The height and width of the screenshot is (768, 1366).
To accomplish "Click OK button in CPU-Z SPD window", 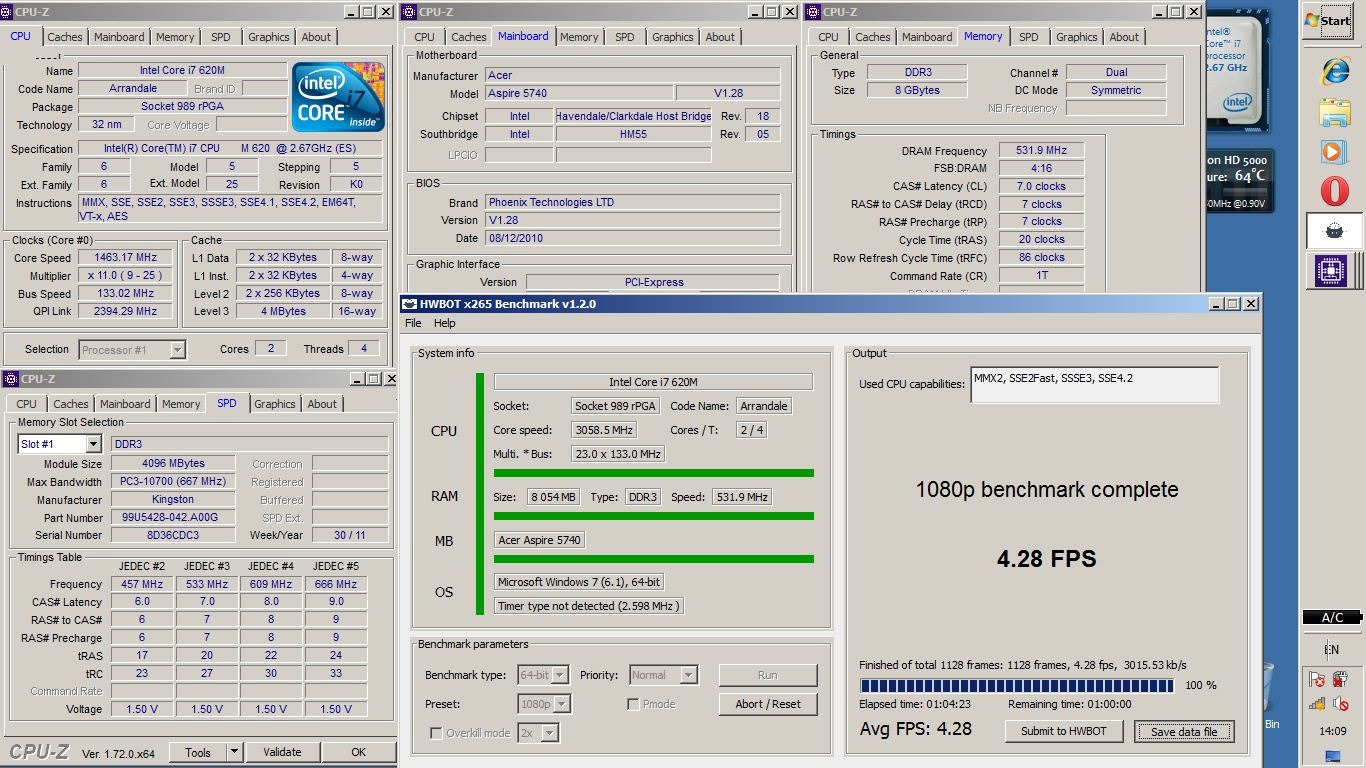I will 358,752.
